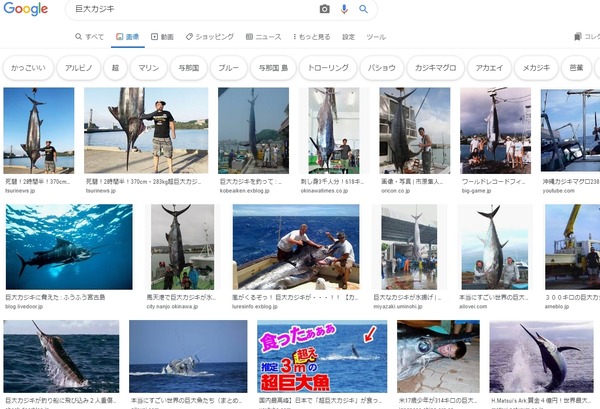Viewport: 600px width, 409px height.
Task: Click the collections bookmark icon
Action: point(578,37)
